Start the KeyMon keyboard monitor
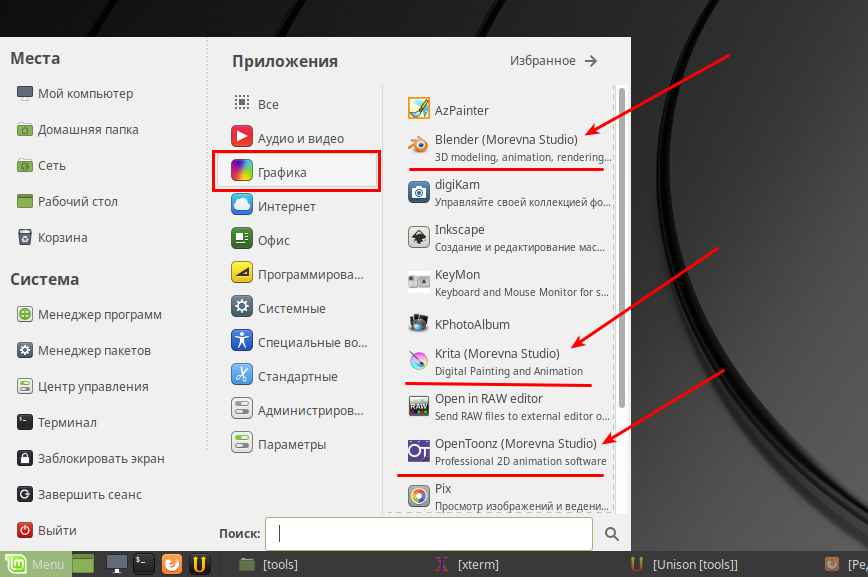Screen dimensions: 868x577 click(x=509, y=282)
